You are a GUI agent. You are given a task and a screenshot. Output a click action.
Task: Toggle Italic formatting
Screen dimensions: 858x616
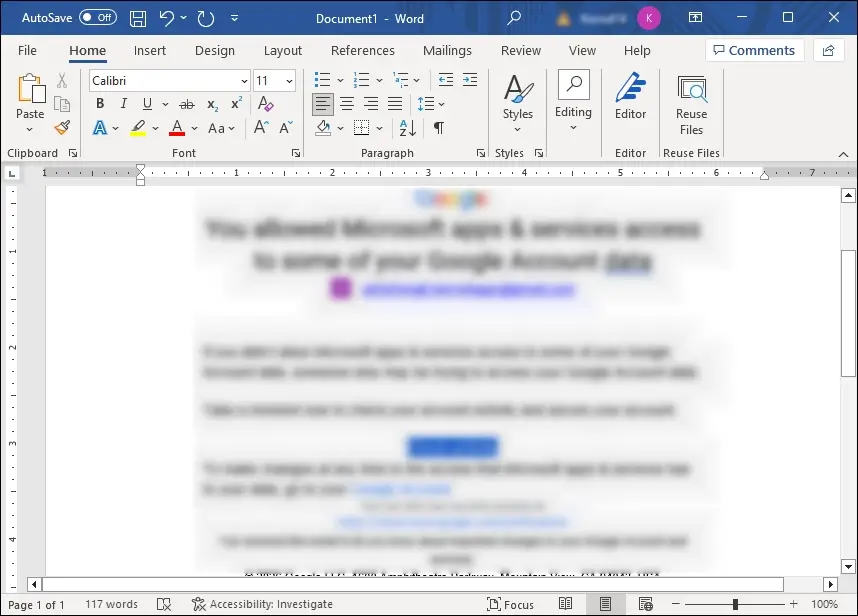click(x=124, y=103)
